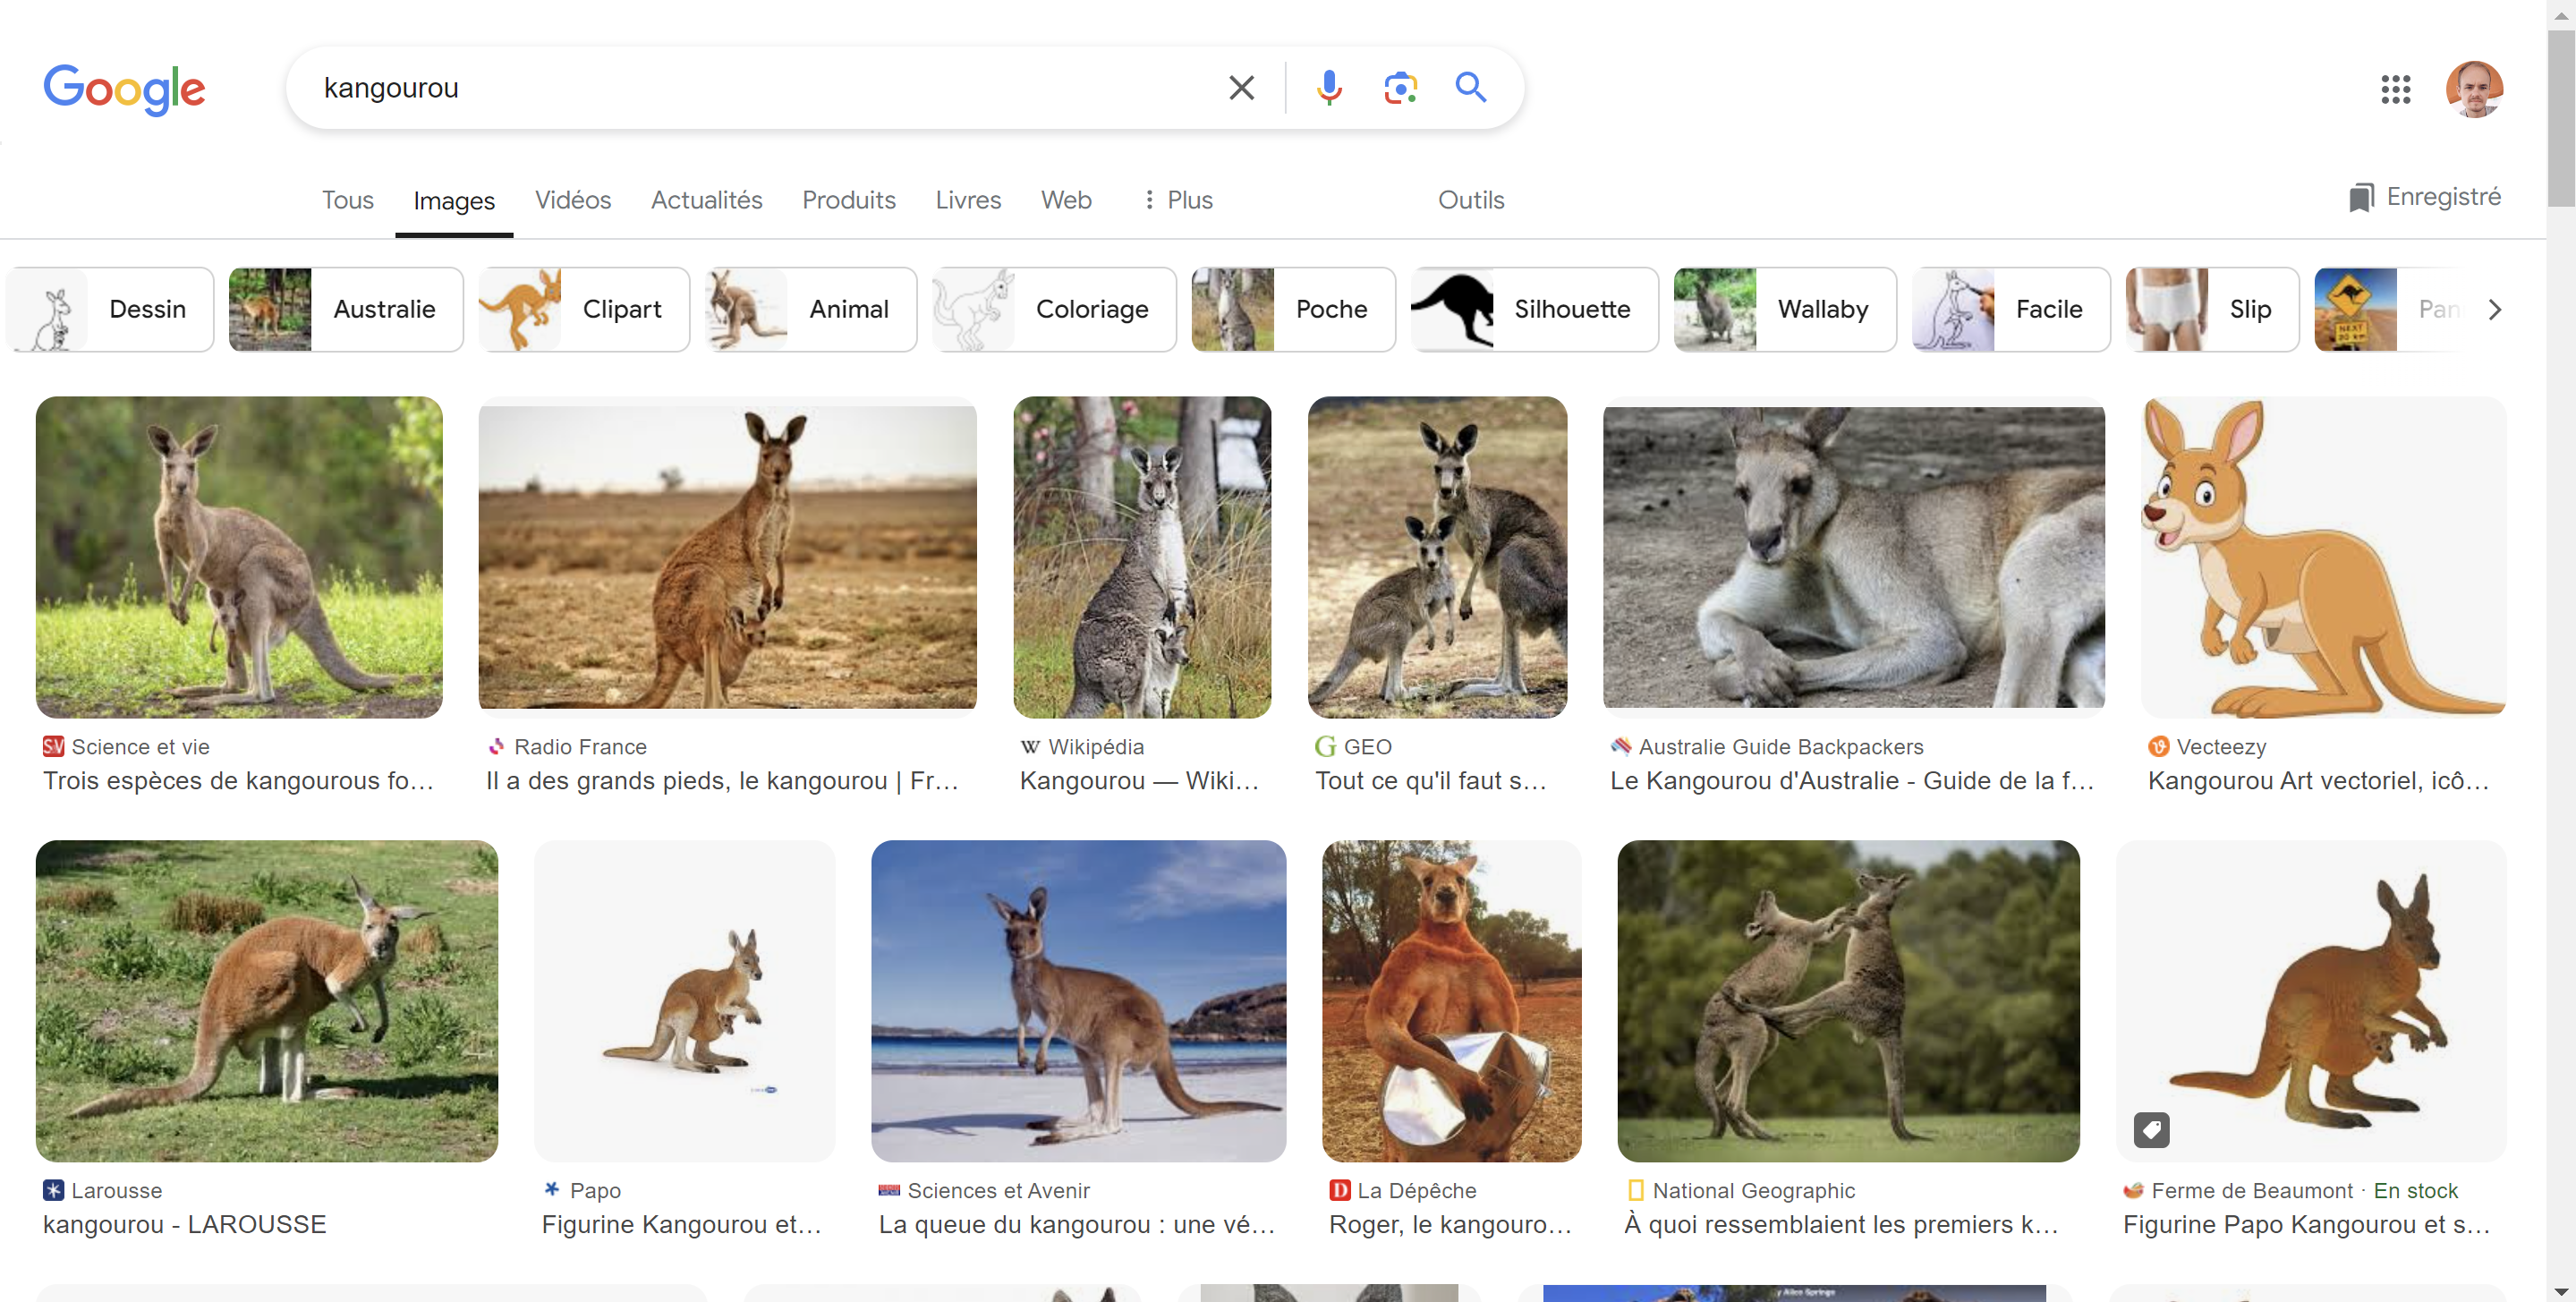Open 'kangourou - LAROUSSE' link
This screenshot has height=1302, width=2576.
pyautogui.click(x=184, y=1224)
